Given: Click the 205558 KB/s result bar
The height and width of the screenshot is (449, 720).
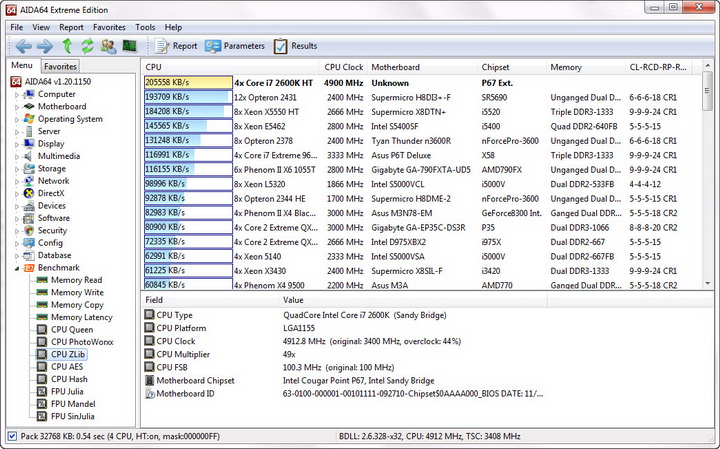Looking at the screenshot, I should point(188,83).
